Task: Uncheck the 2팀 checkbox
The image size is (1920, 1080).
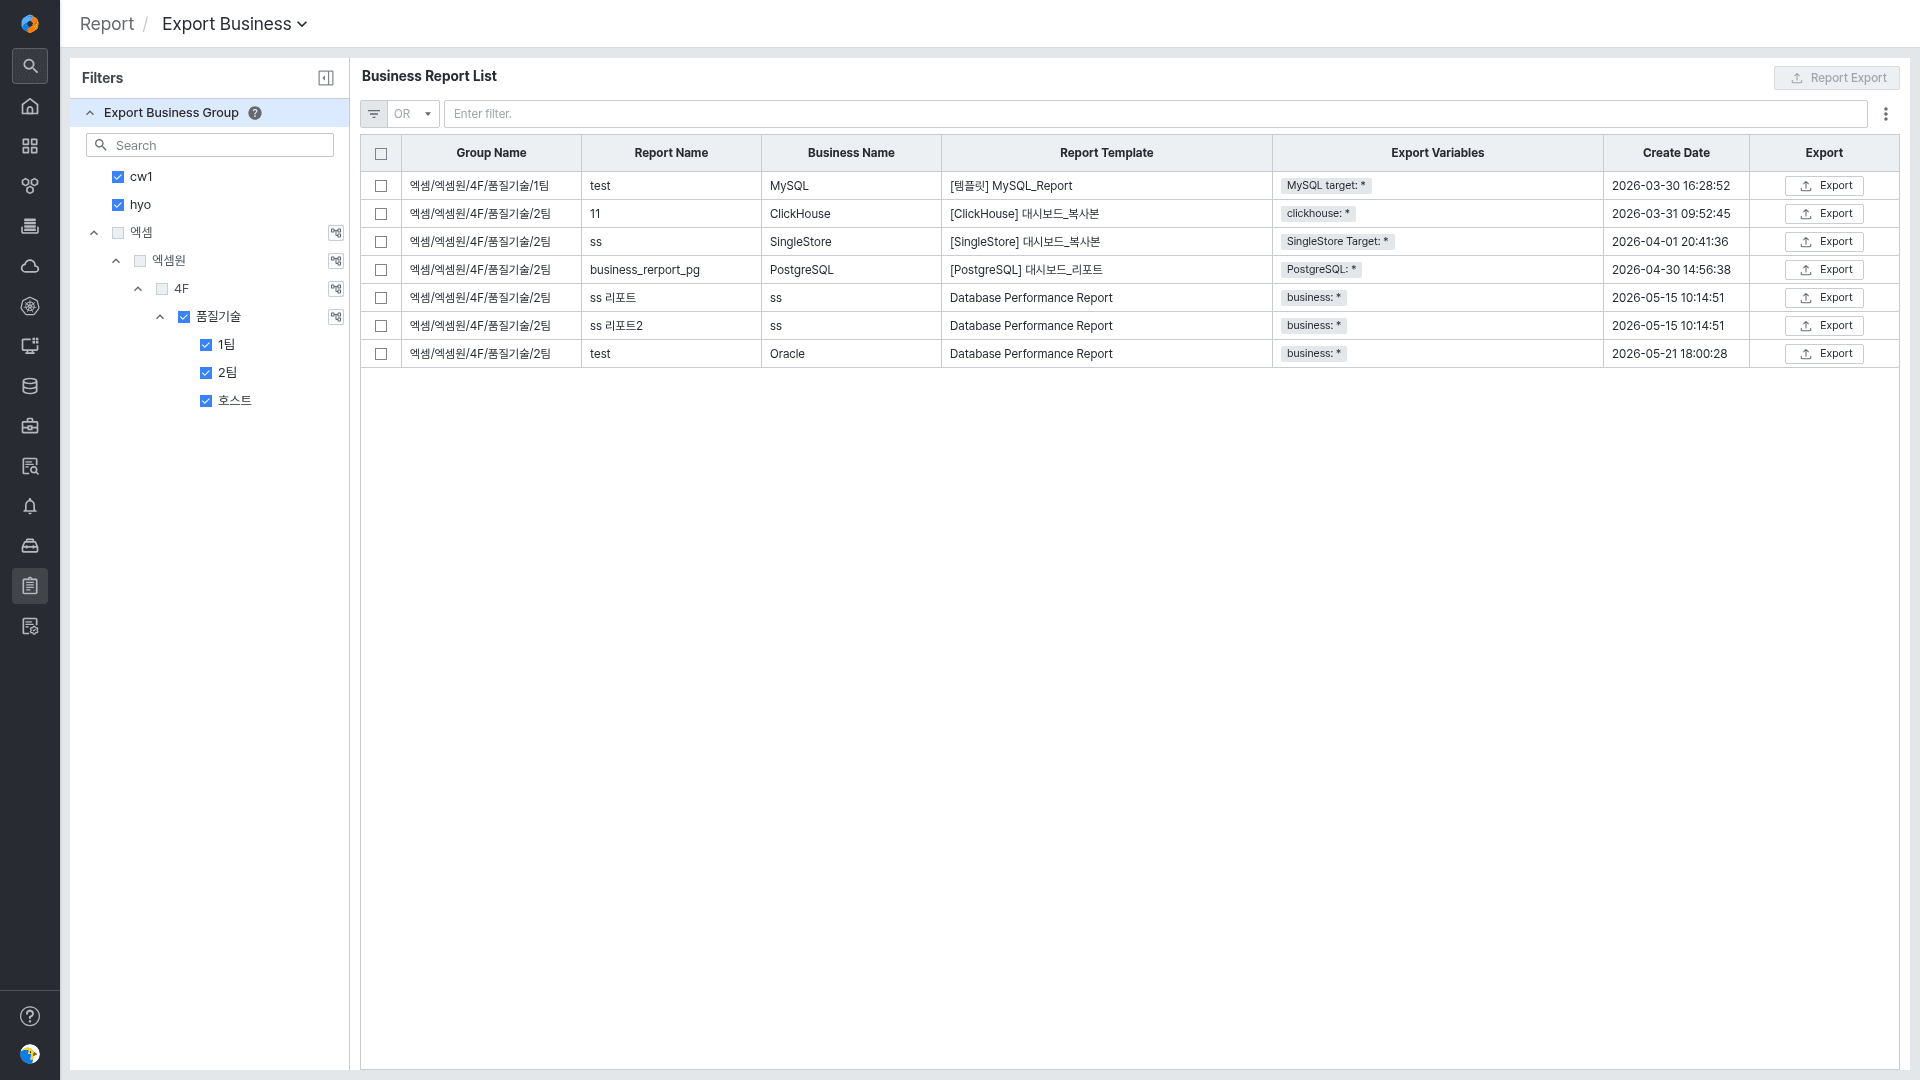Action: (206, 373)
